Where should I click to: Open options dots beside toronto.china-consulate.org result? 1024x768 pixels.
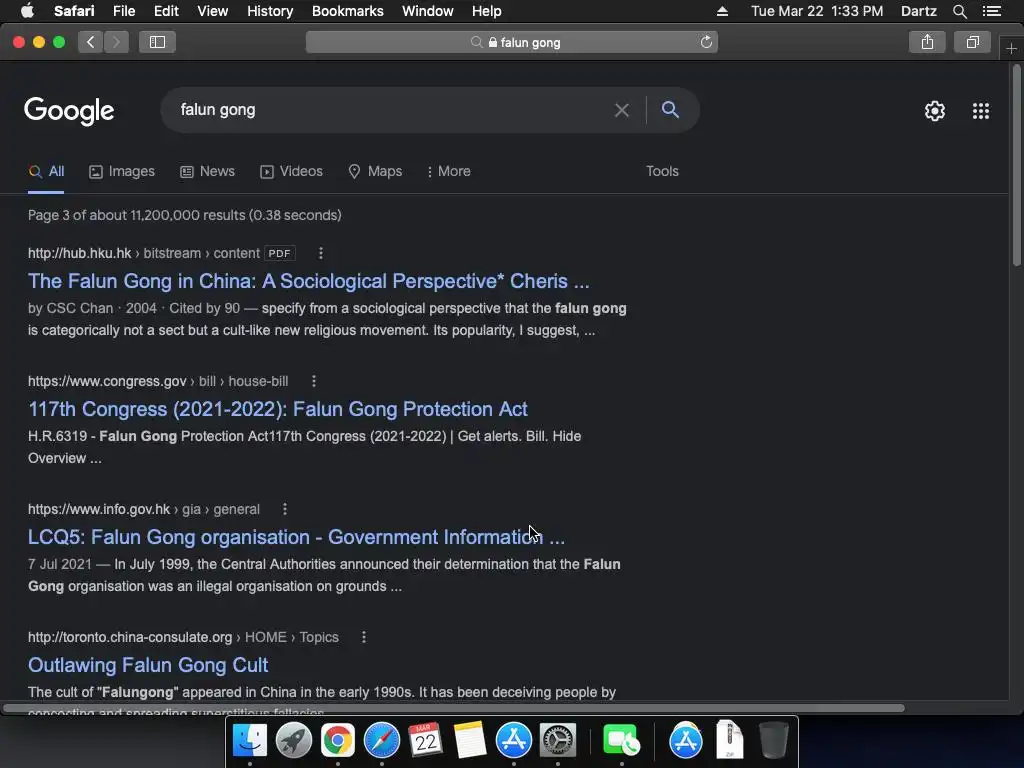point(364,637)
